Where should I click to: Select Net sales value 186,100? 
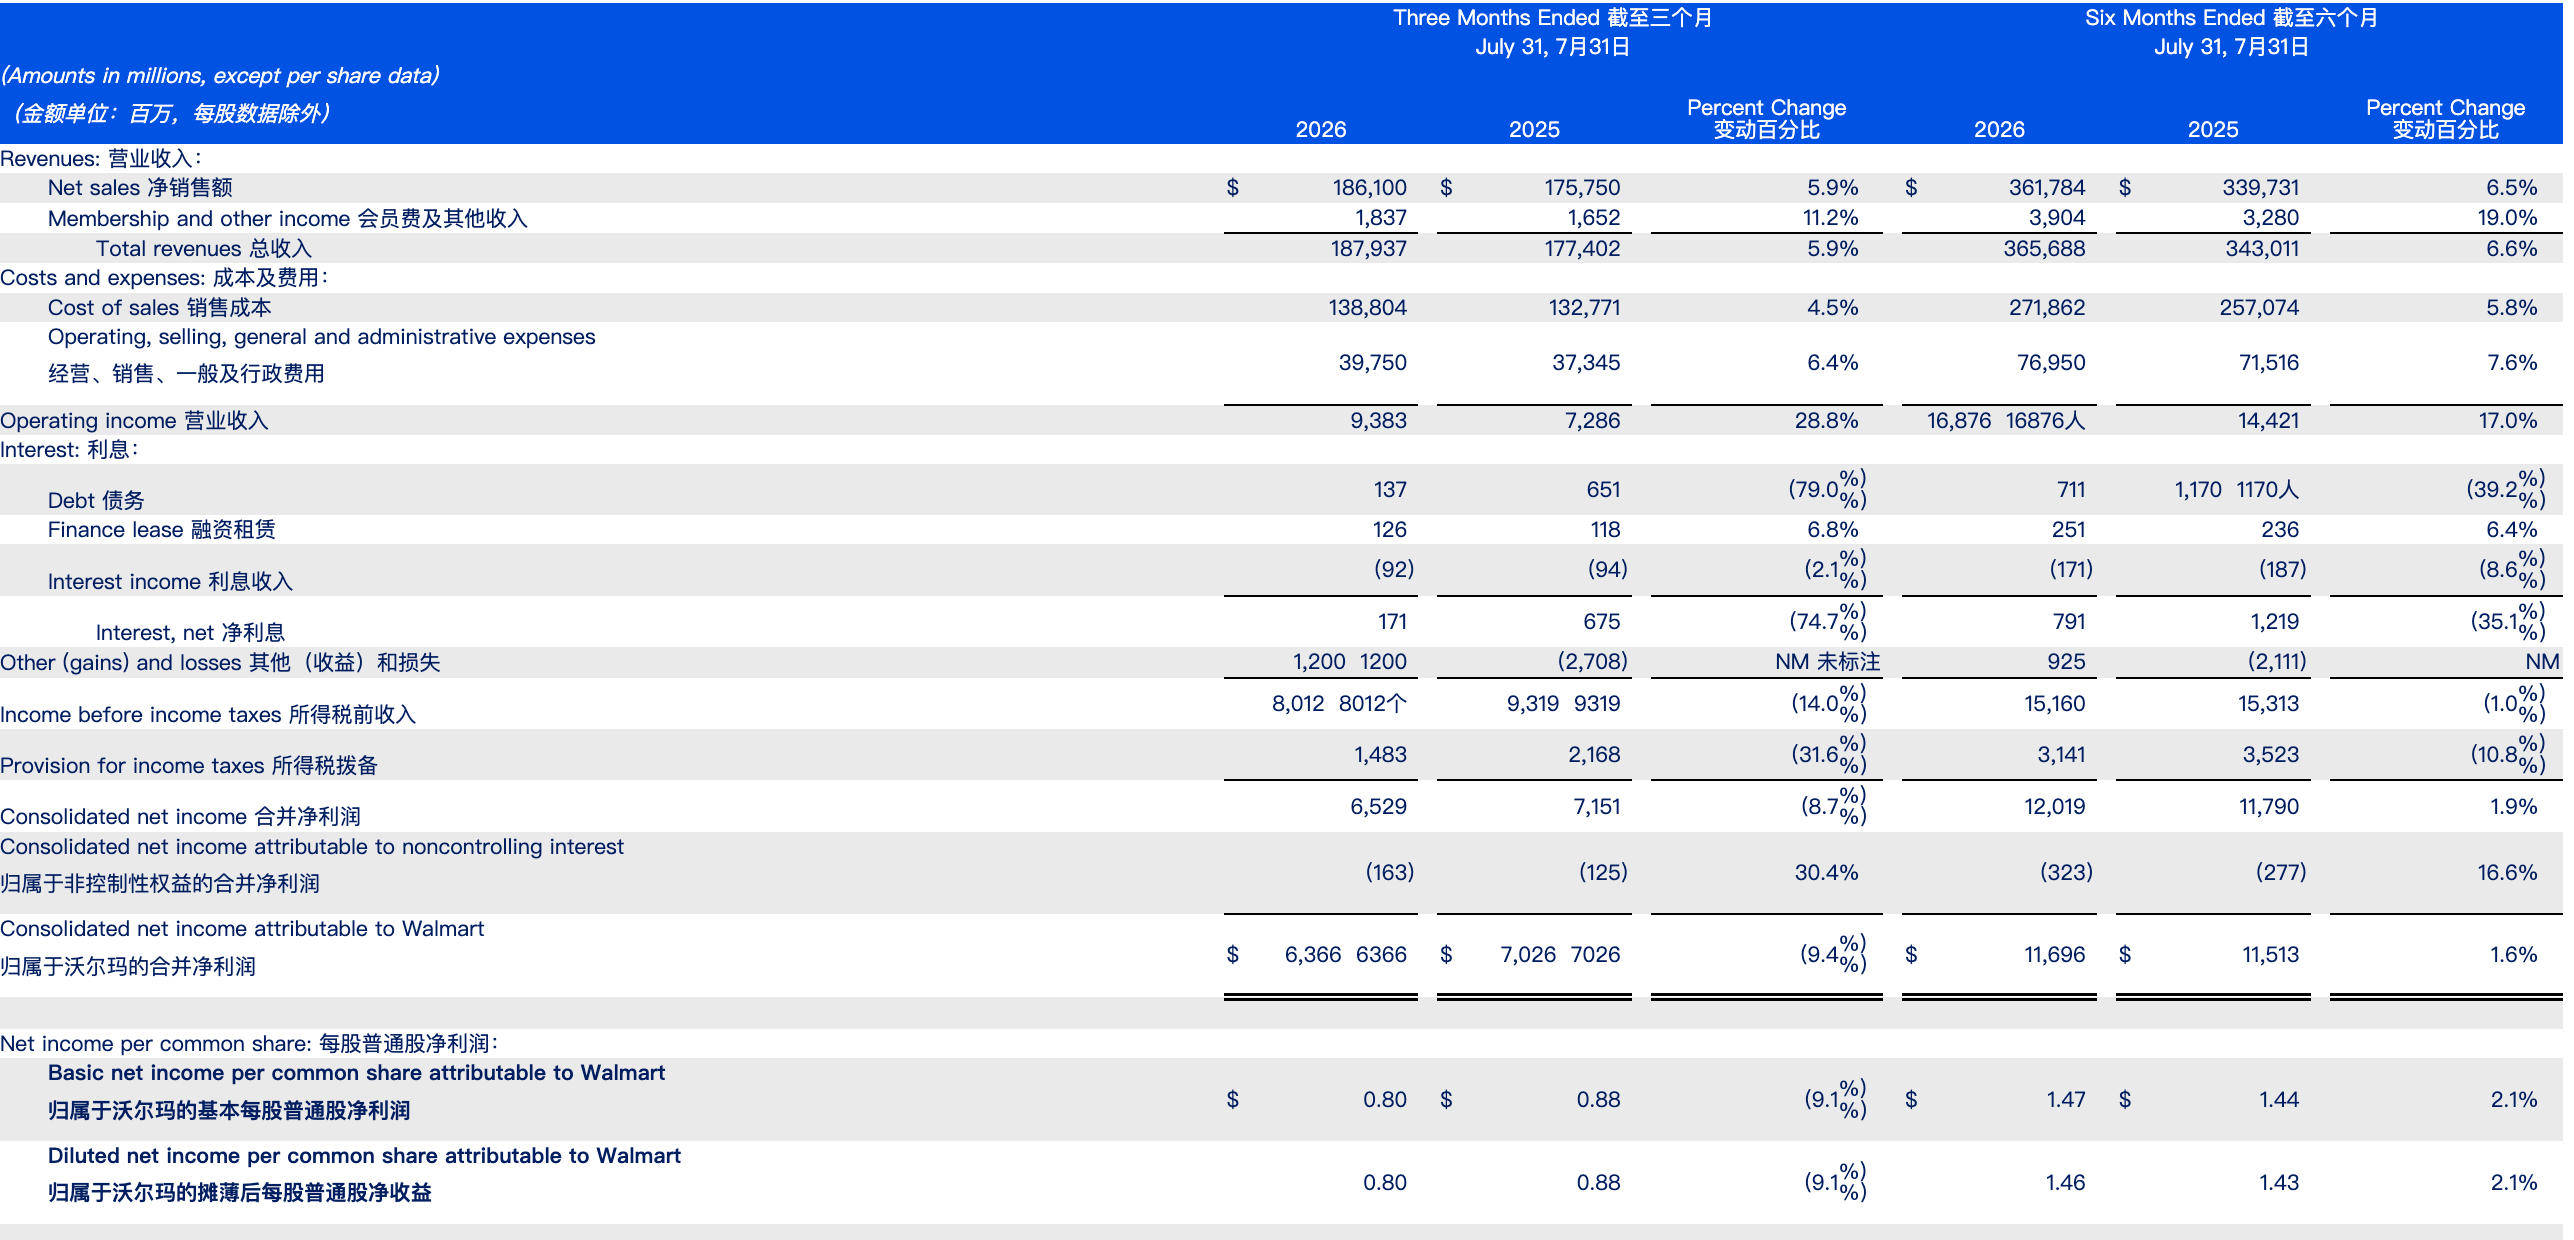(x=1369, y=188)
